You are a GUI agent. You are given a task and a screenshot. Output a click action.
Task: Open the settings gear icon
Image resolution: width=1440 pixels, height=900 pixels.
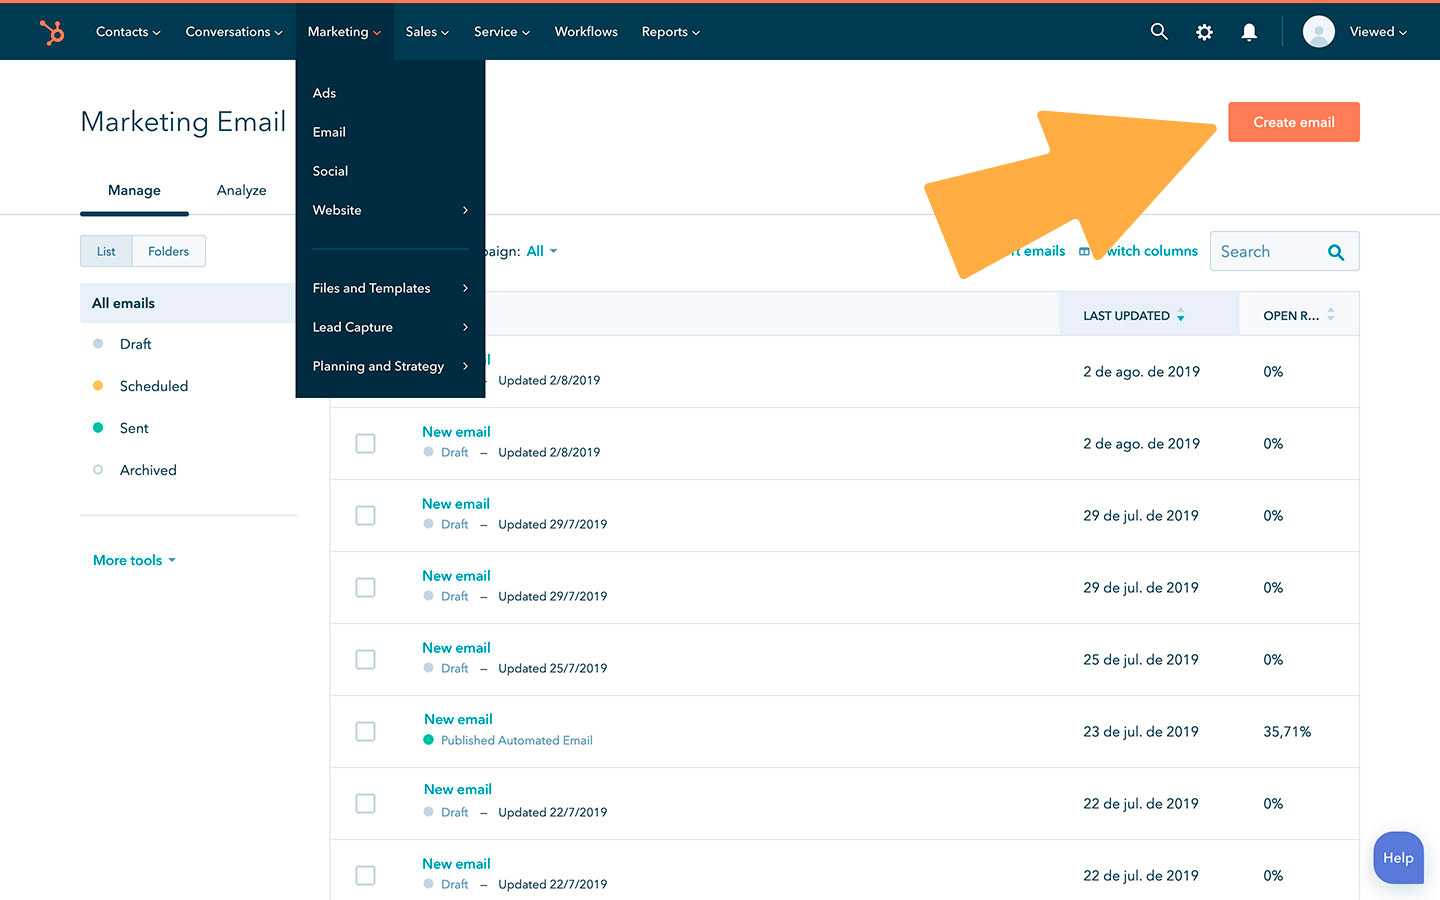click(1204, 32)
